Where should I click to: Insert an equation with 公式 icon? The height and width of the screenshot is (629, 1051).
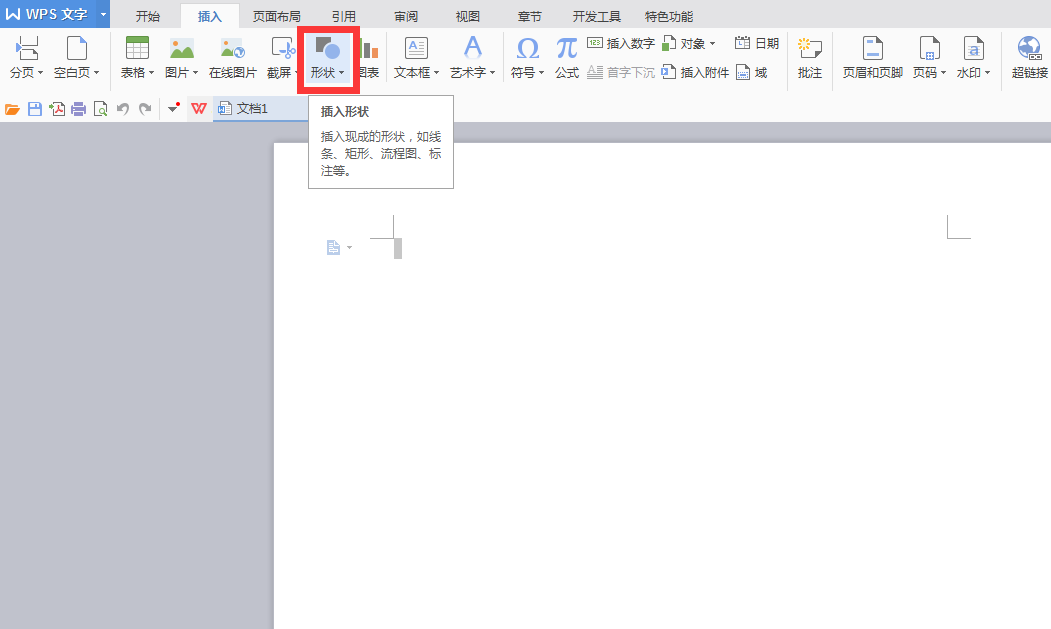coord(566,48)
